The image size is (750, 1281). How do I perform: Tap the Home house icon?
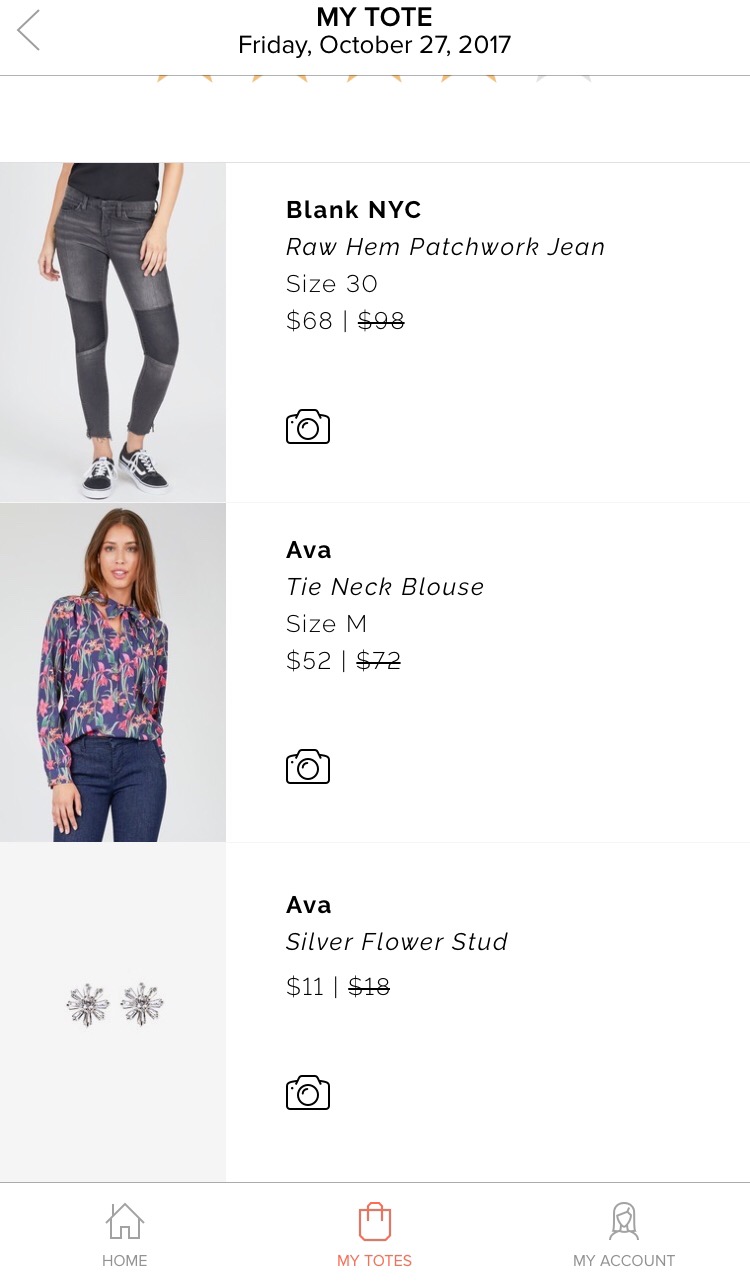[124, 1220]
